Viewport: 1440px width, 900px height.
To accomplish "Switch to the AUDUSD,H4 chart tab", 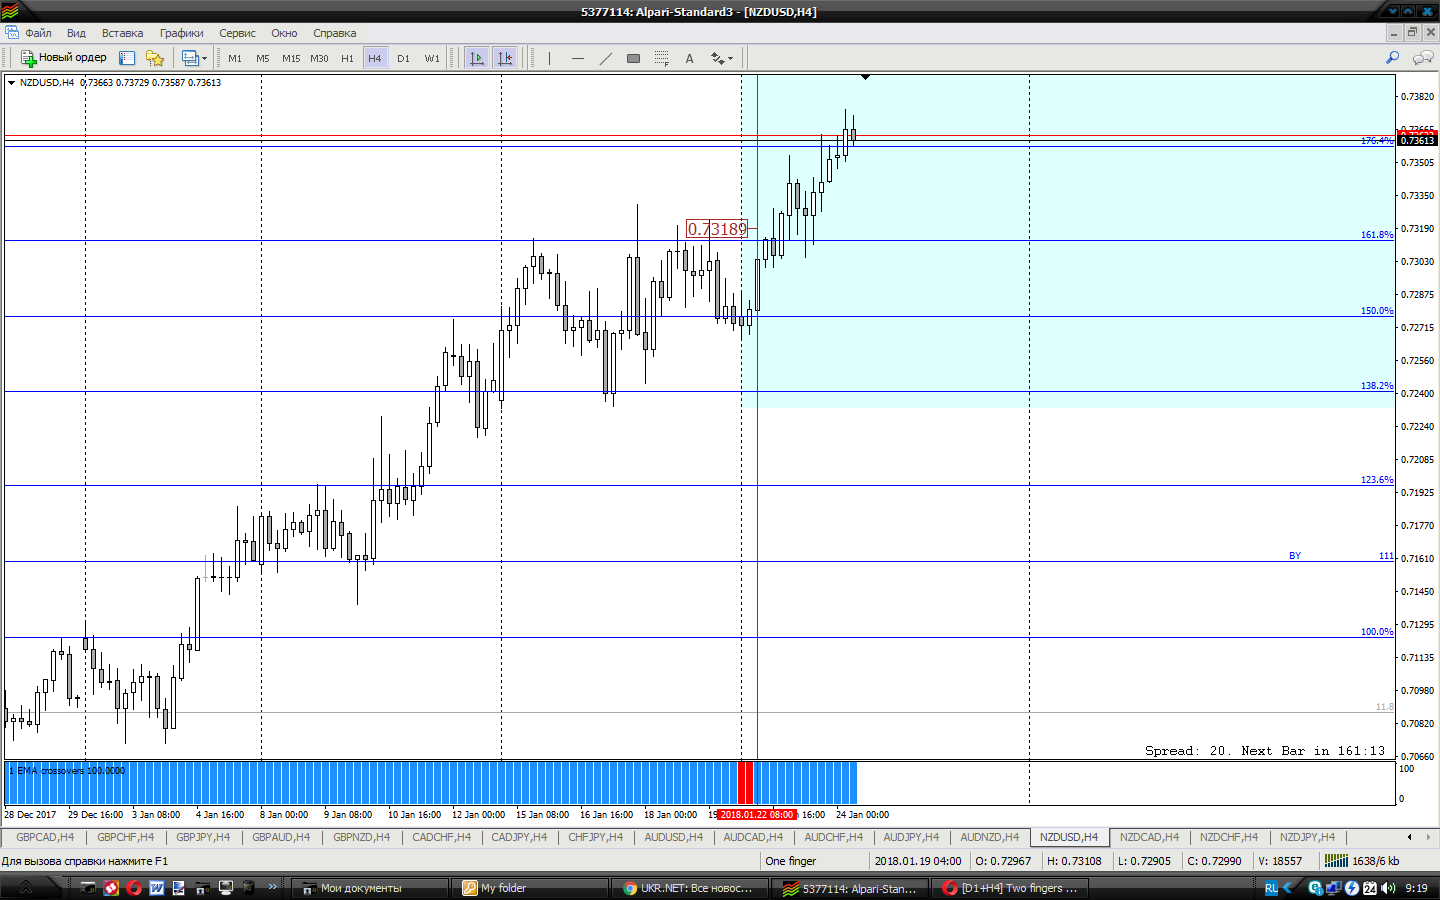I will point(673,837).
